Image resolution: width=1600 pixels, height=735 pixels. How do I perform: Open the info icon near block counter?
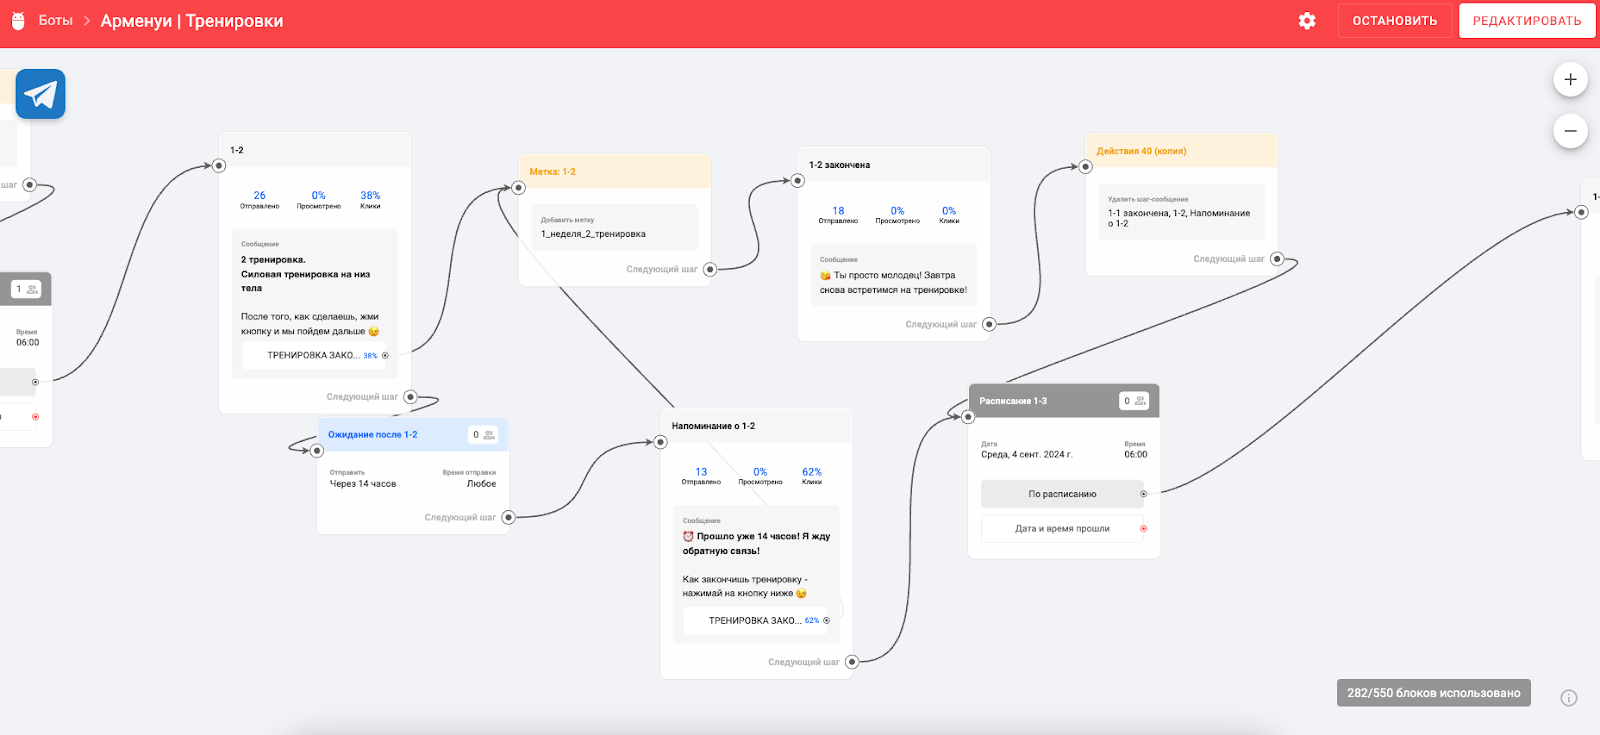pyautogui.click(x=1569, y=698)
